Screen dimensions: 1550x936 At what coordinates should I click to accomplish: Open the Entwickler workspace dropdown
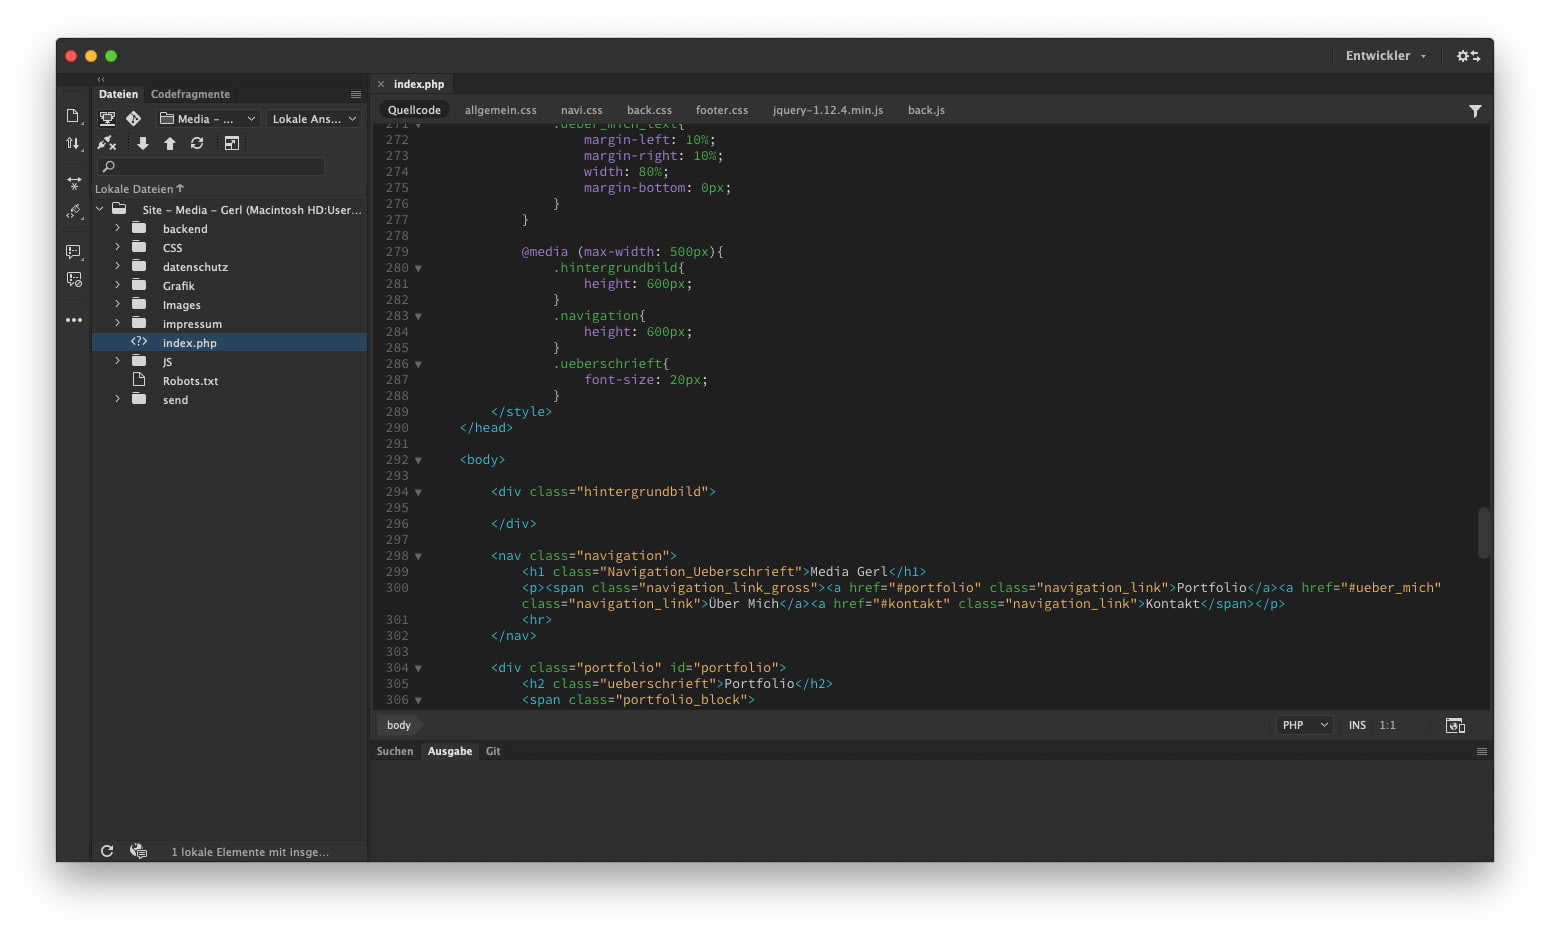(x=1385, y=56)
